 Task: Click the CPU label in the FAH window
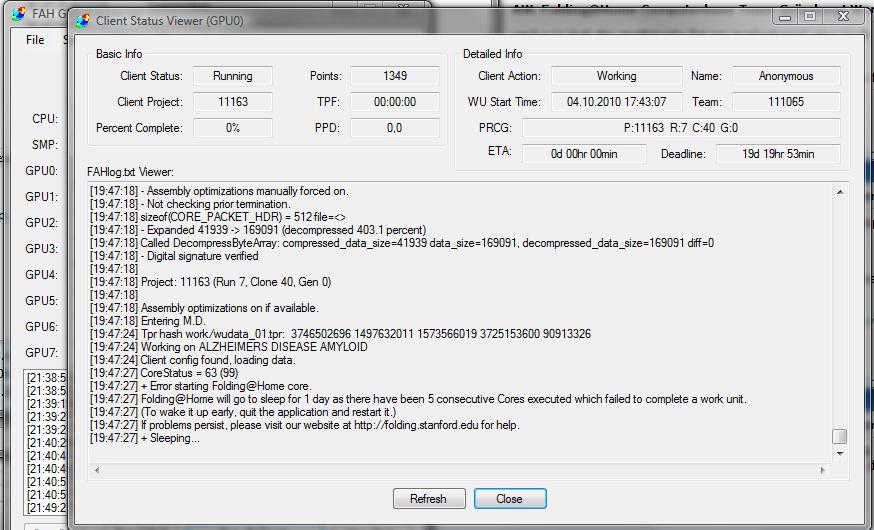coord(45,119)
